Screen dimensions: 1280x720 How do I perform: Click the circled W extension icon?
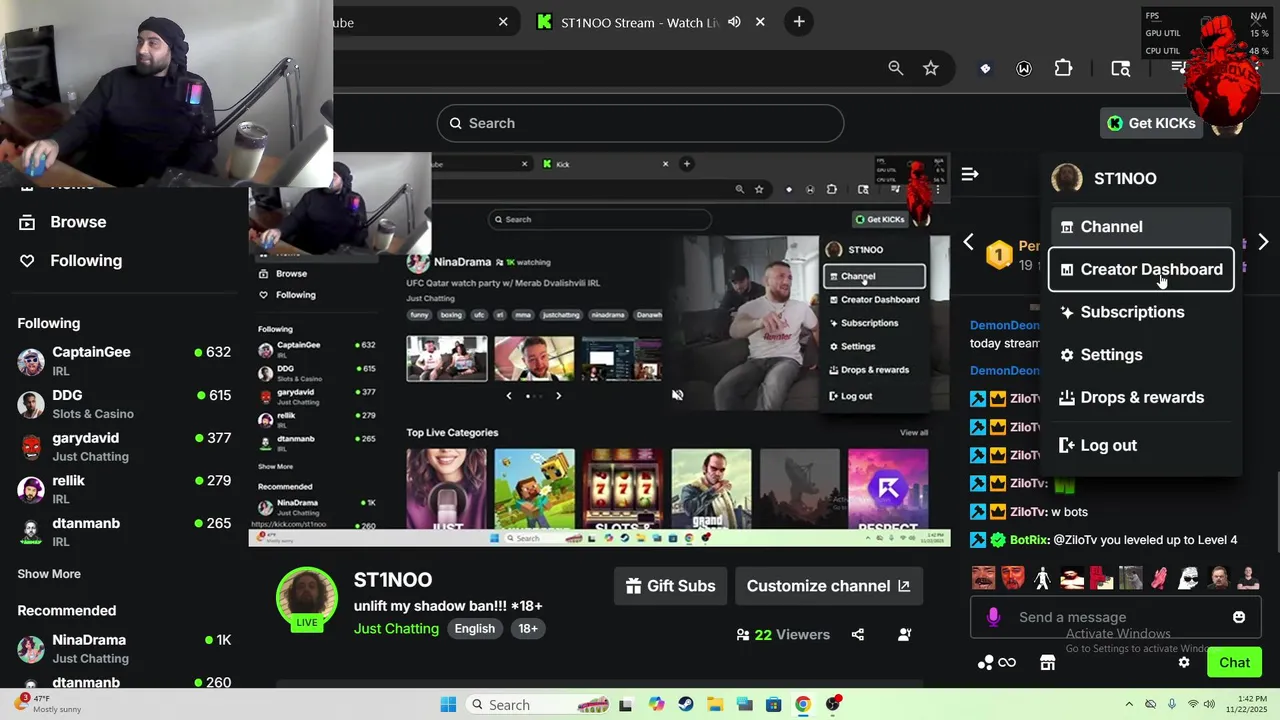click(x=1024, y=68)
